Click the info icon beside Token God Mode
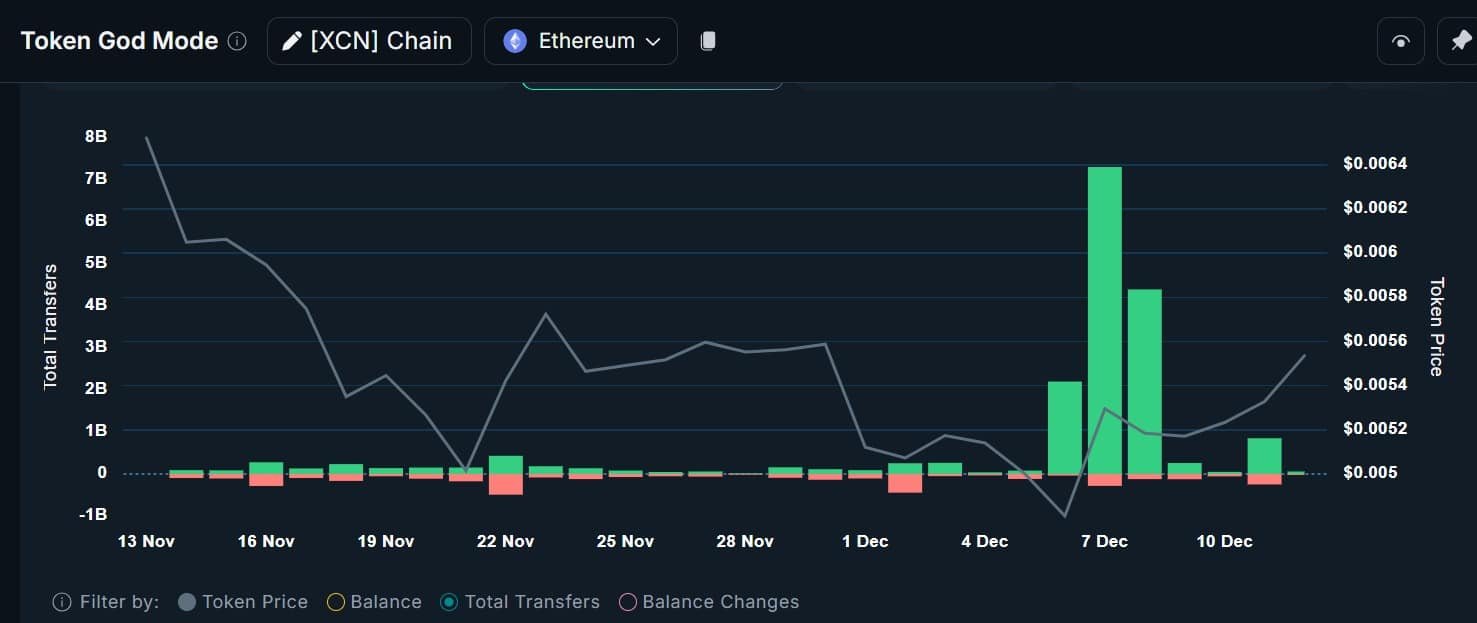 237,41
